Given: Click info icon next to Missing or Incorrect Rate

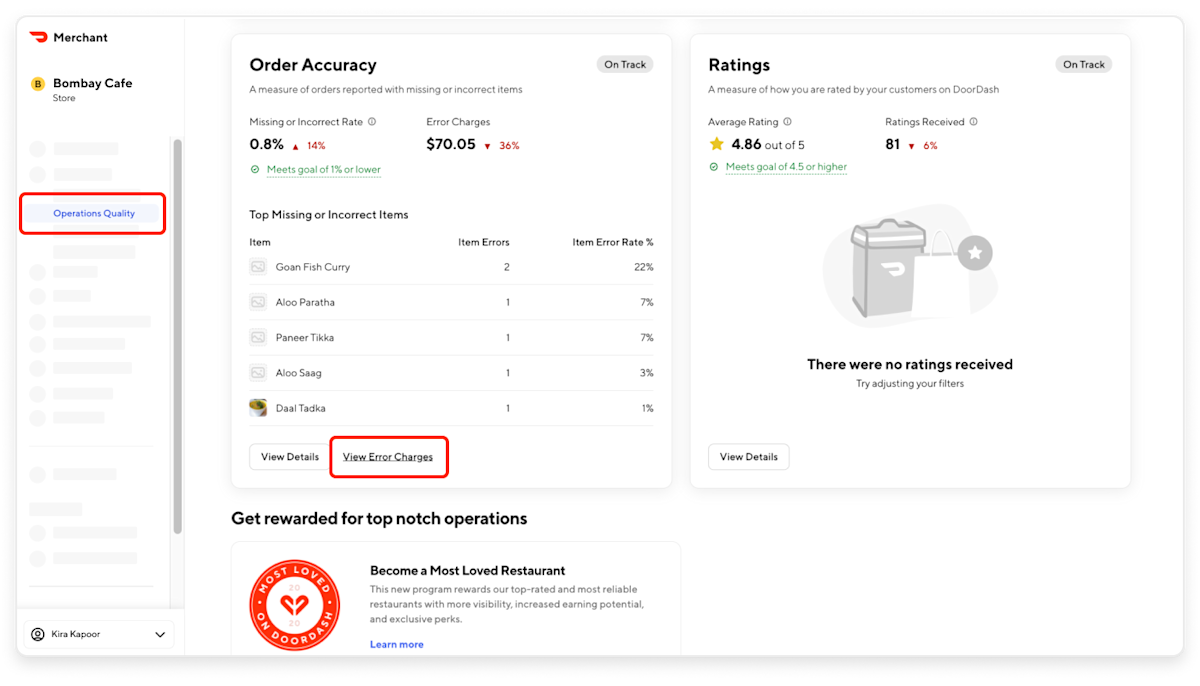Looking at the screenshot, I should click(372, 122).
